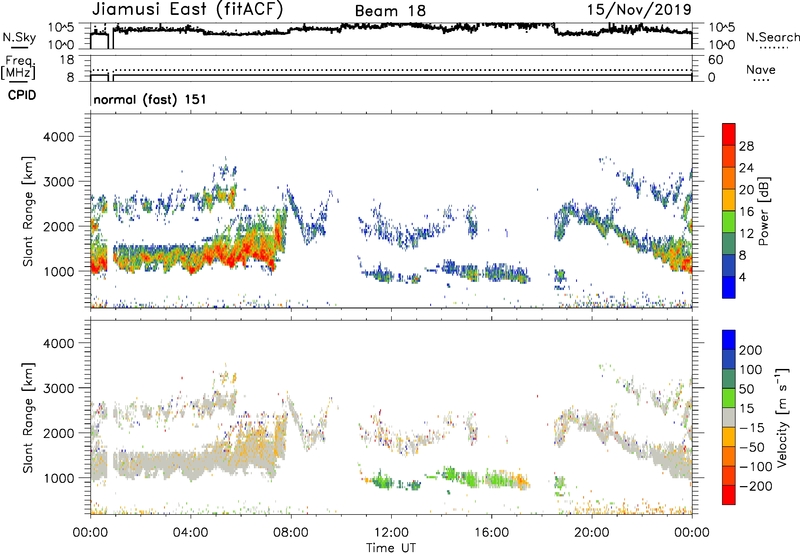Click the 'N.Search' legend label
800x554 pixels.
(x=772, y=37)
